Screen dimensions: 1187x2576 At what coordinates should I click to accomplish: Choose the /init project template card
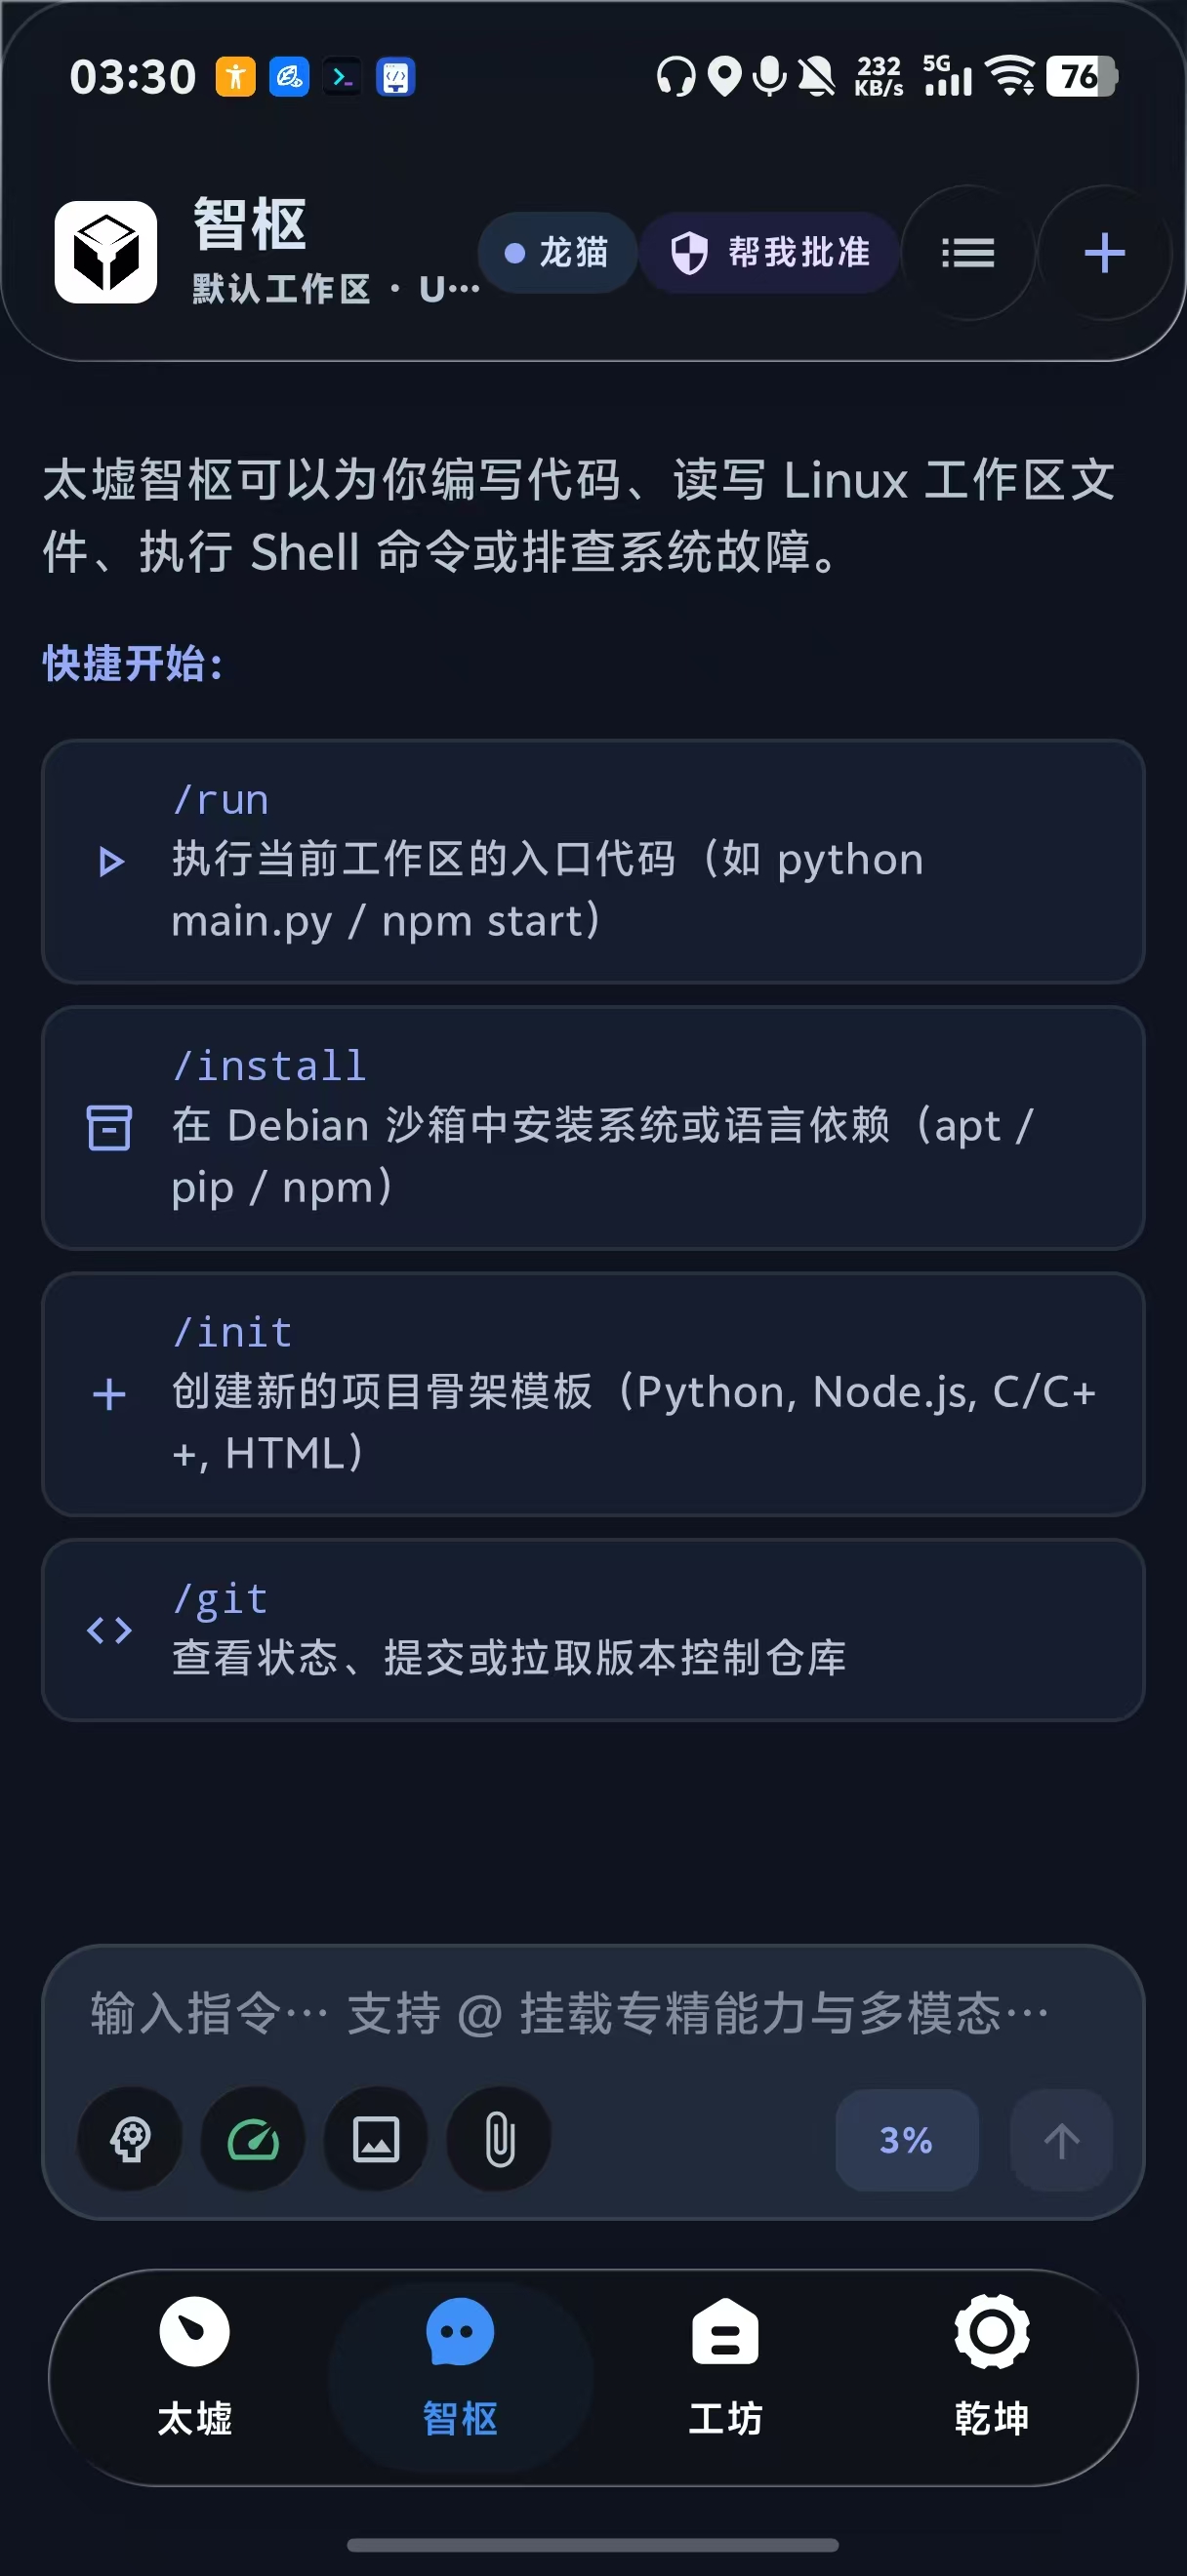pos(593,1393)
